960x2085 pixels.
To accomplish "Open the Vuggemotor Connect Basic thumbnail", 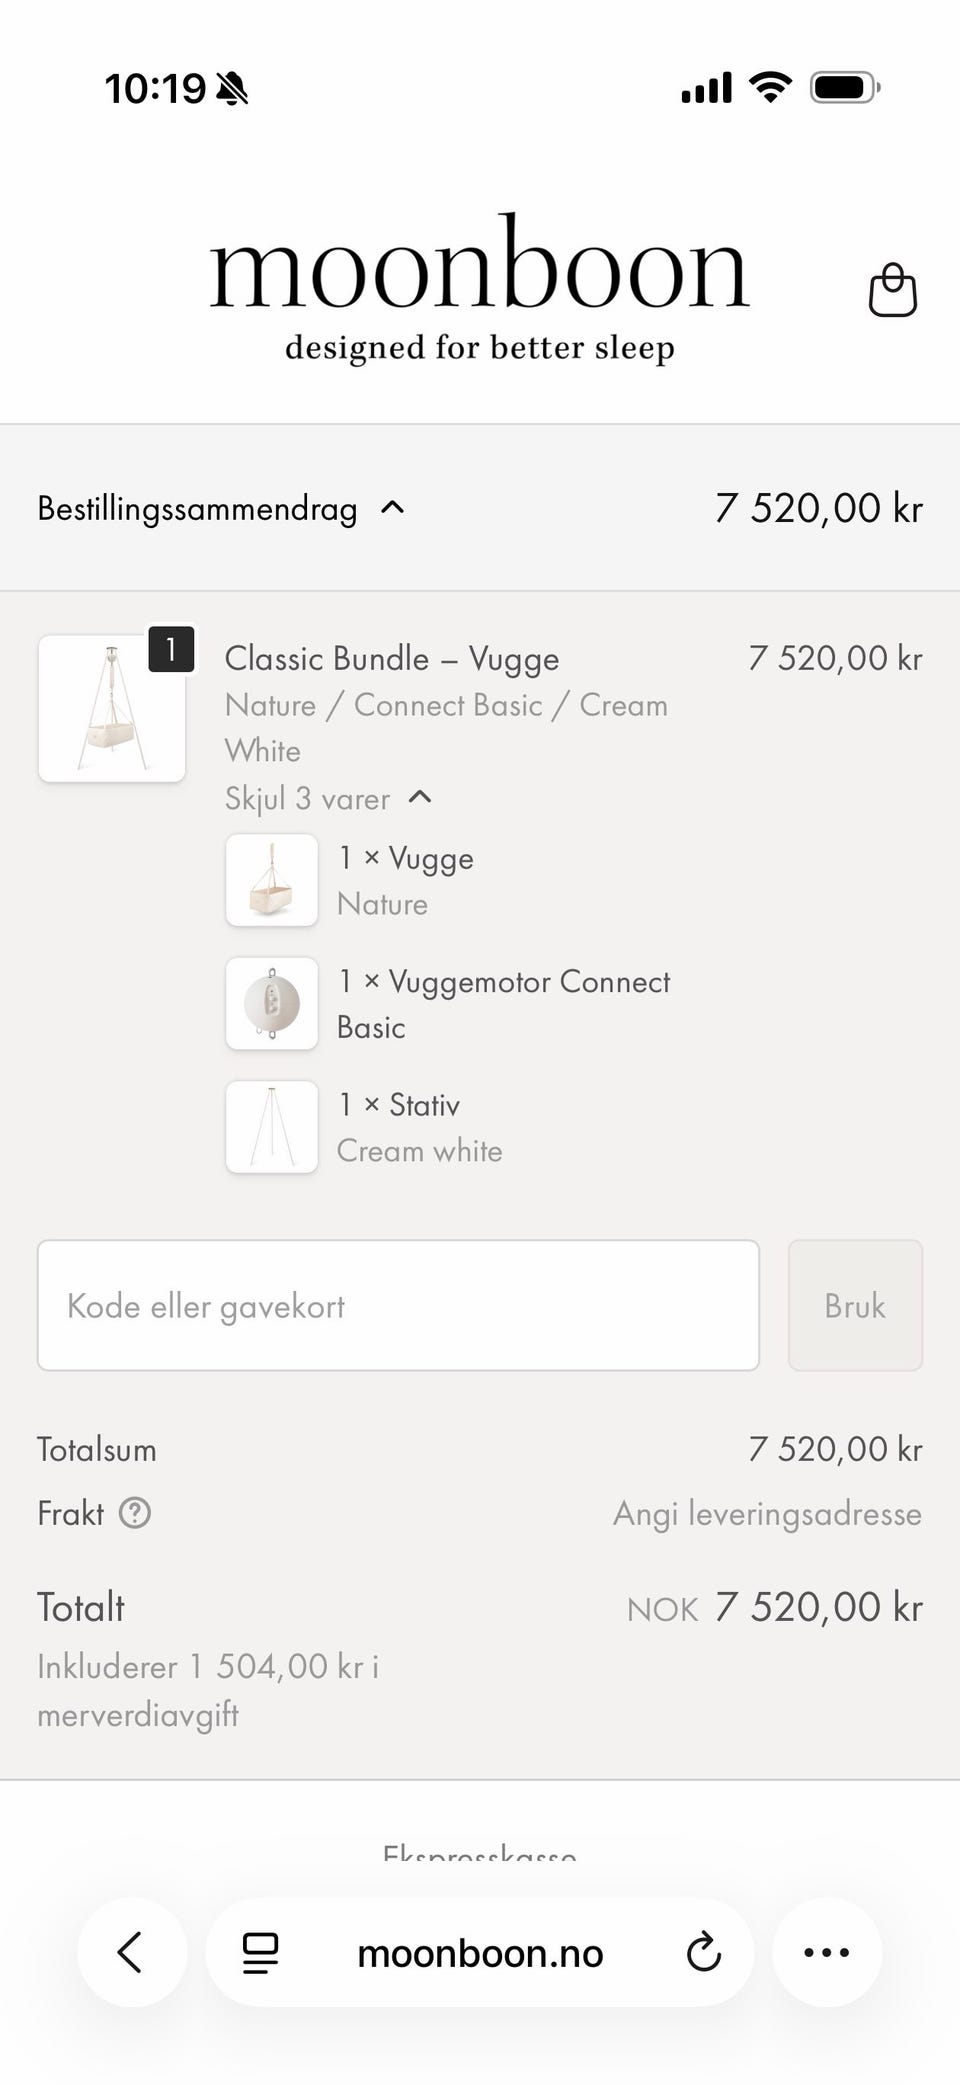I will pos(272,1003).
